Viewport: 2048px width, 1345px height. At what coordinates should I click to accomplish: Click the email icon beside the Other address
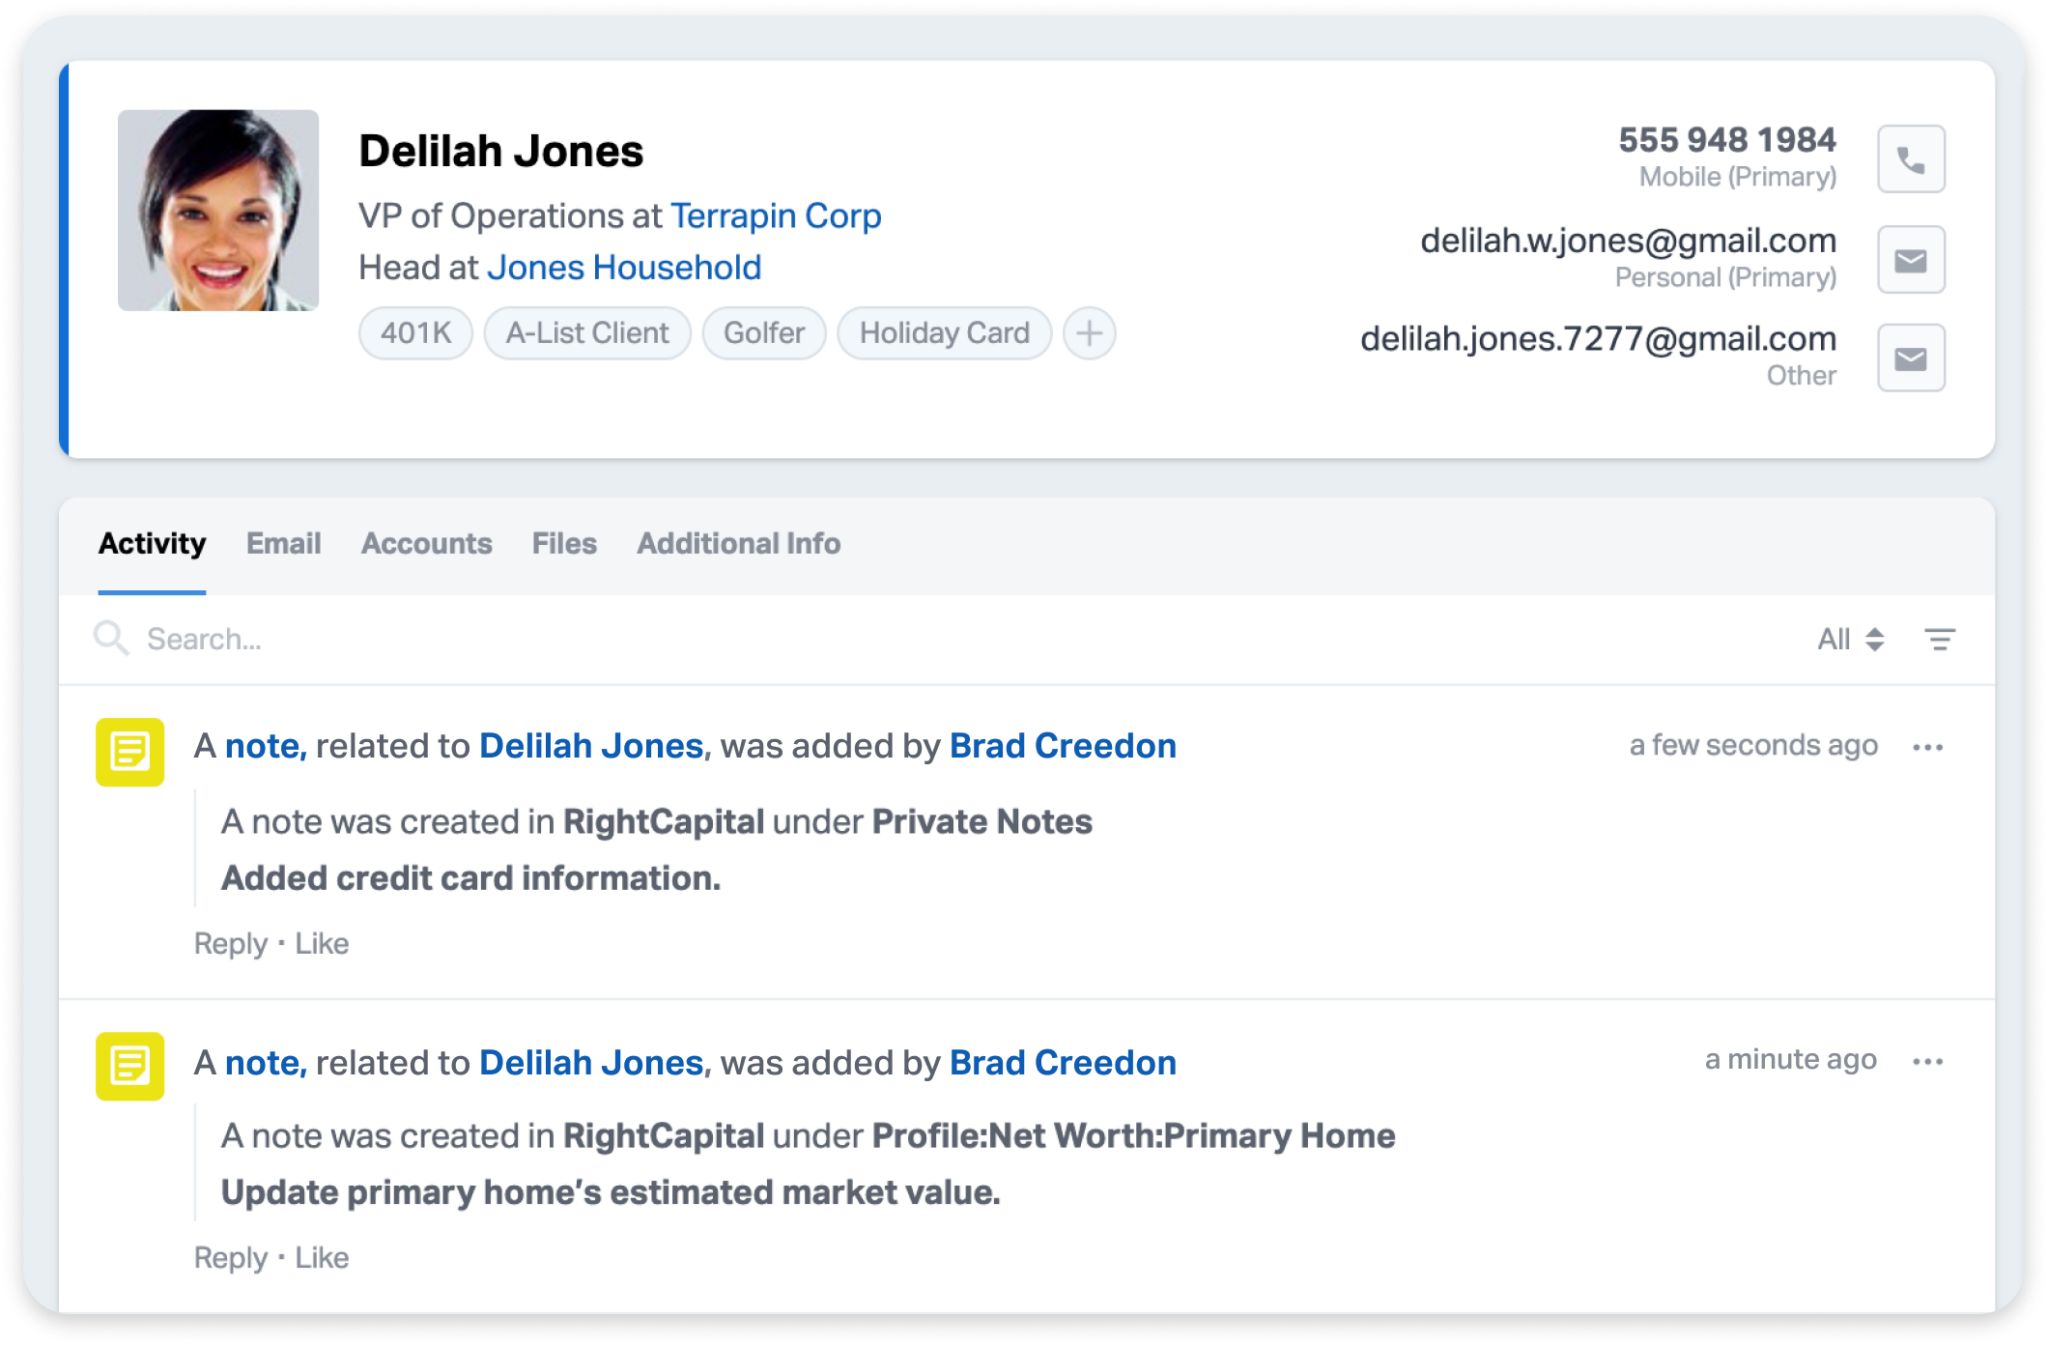(x=1911, y=357)
